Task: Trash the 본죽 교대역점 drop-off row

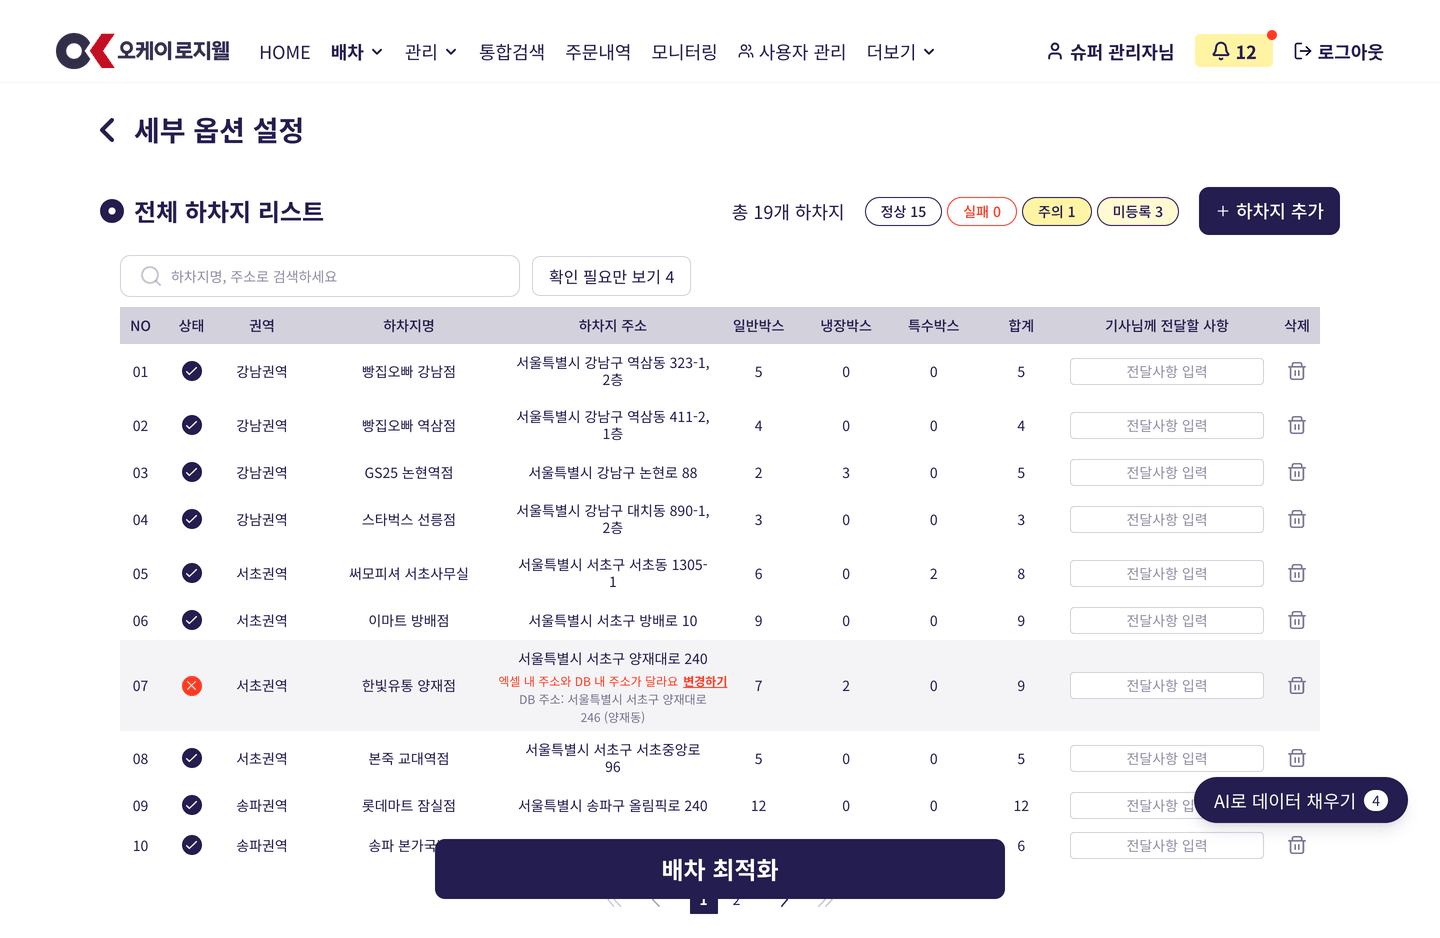Action: pos(1297,758)
